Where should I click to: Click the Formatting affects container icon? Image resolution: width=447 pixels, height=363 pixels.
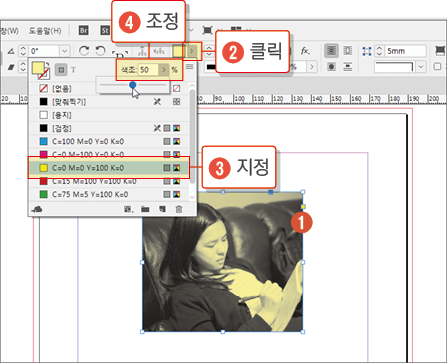61,70
